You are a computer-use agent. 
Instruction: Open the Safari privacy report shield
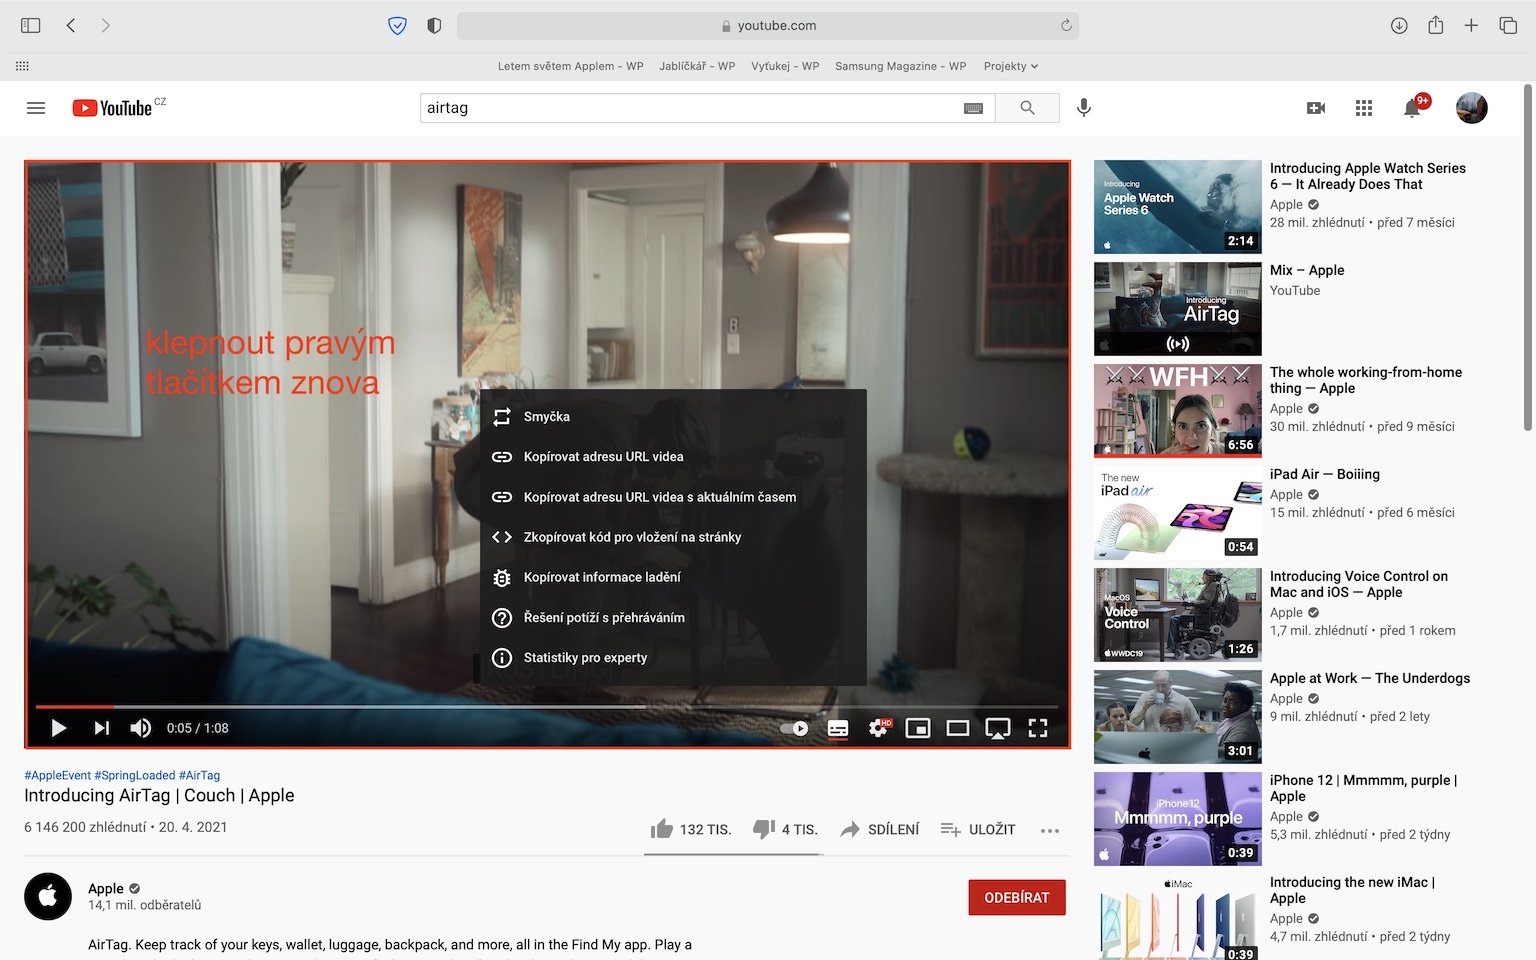click(x=434, y=26)
